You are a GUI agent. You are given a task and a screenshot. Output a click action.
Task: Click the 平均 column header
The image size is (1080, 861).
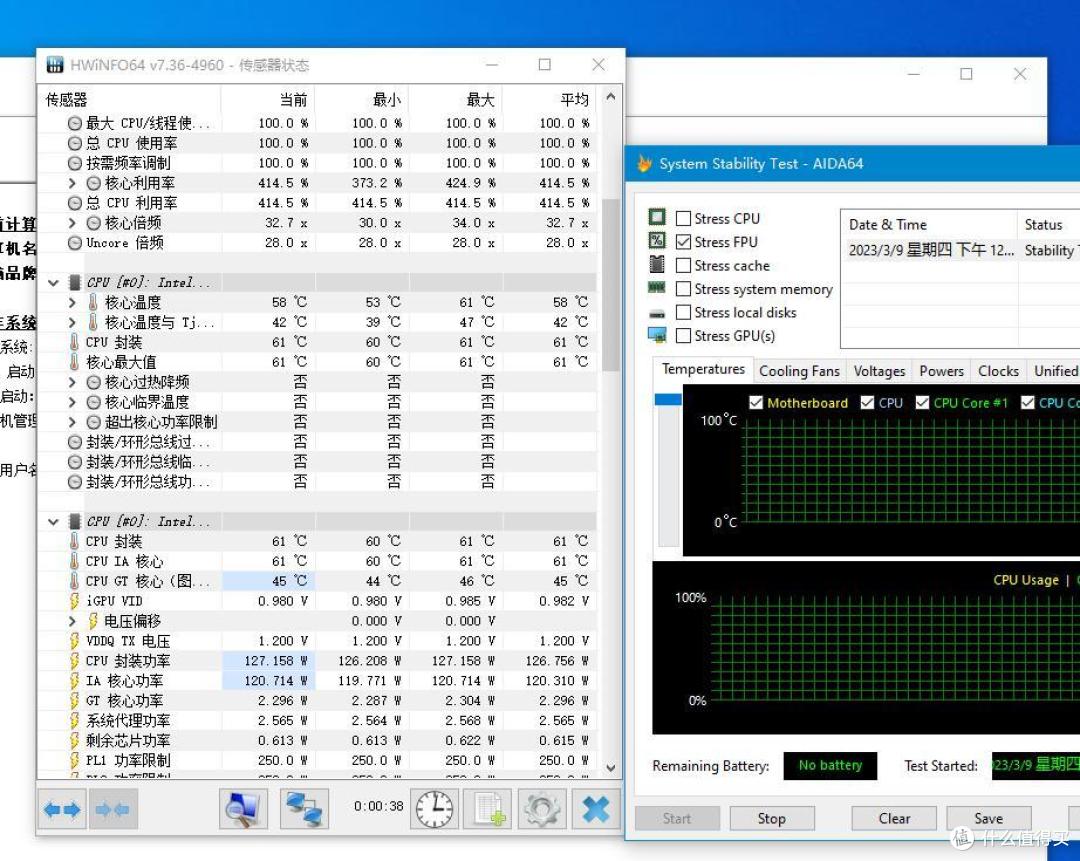click(550, 100)
